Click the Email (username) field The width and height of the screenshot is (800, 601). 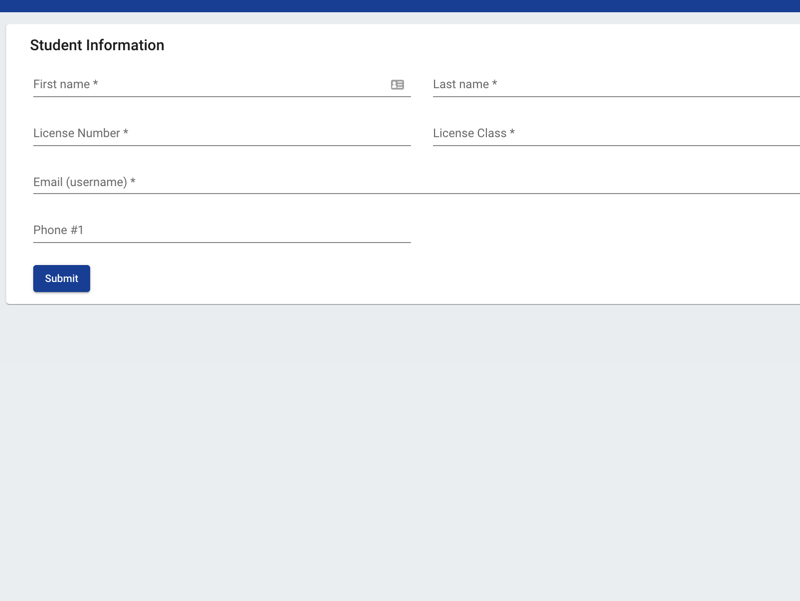pos(416,182)
